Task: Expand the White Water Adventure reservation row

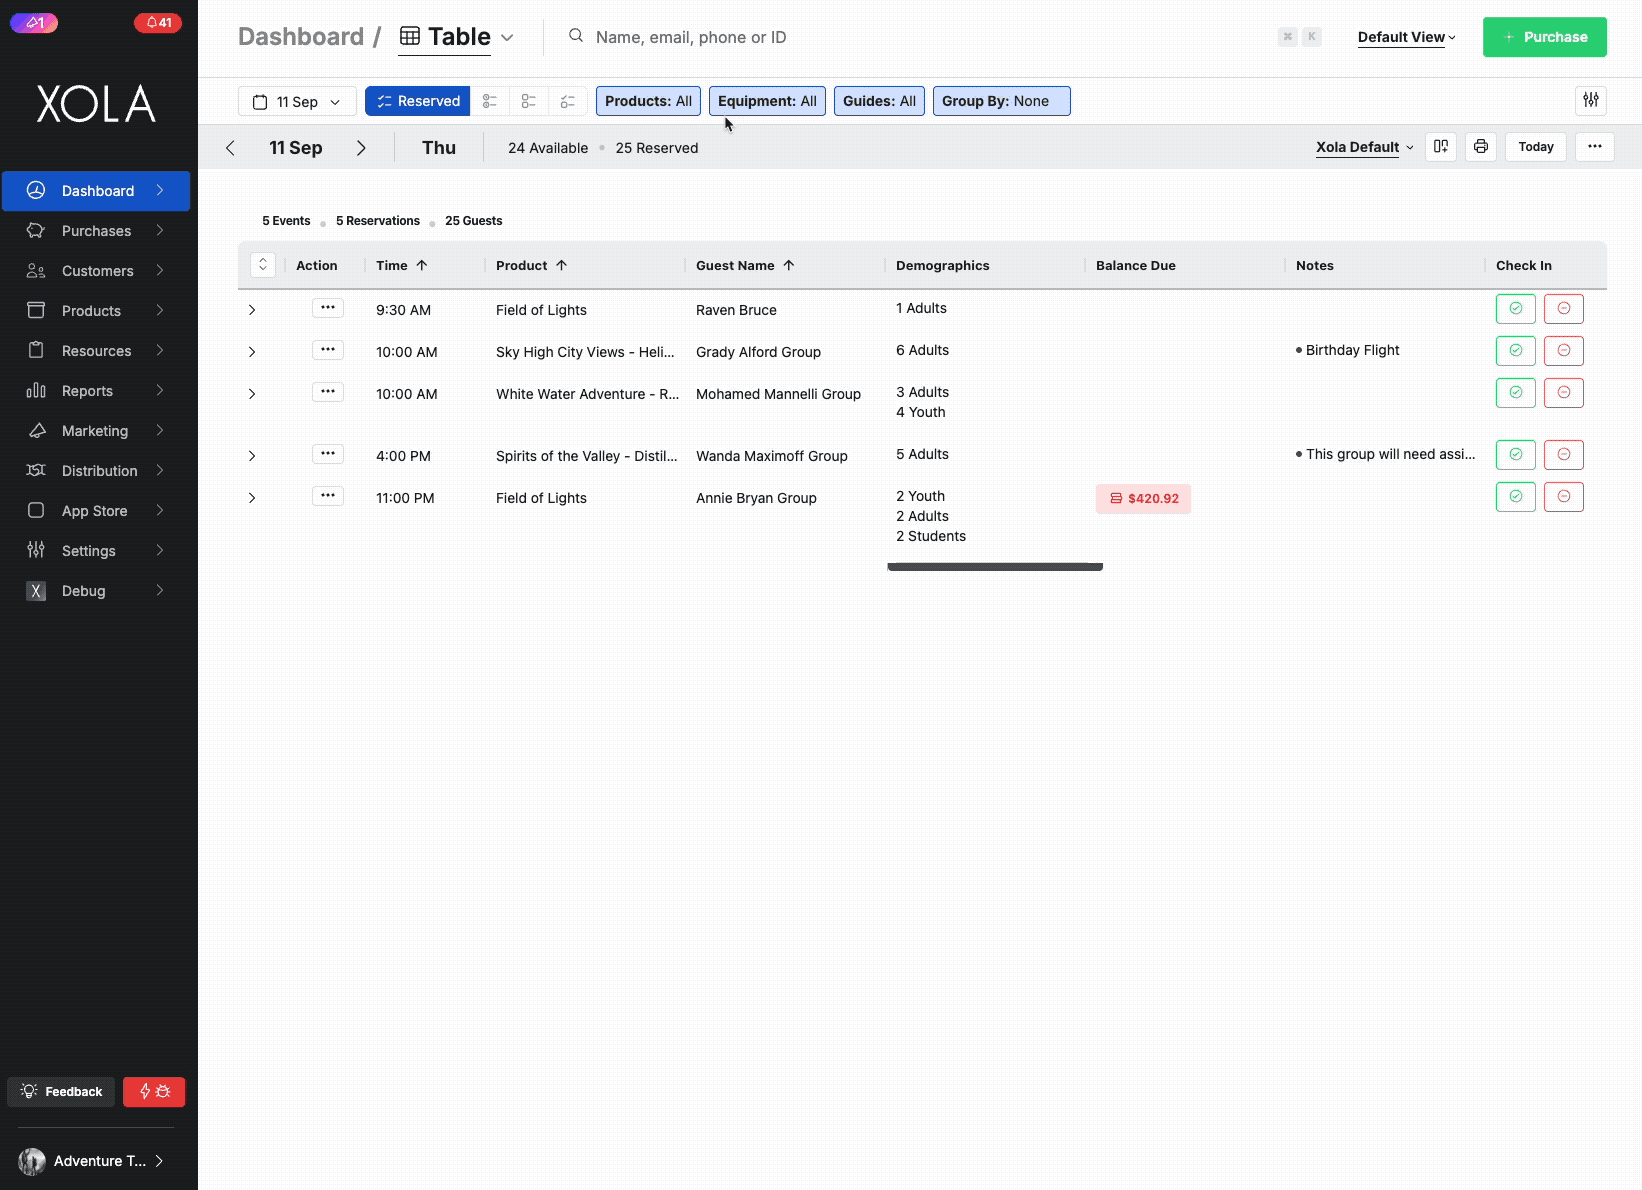Action: 251,393
